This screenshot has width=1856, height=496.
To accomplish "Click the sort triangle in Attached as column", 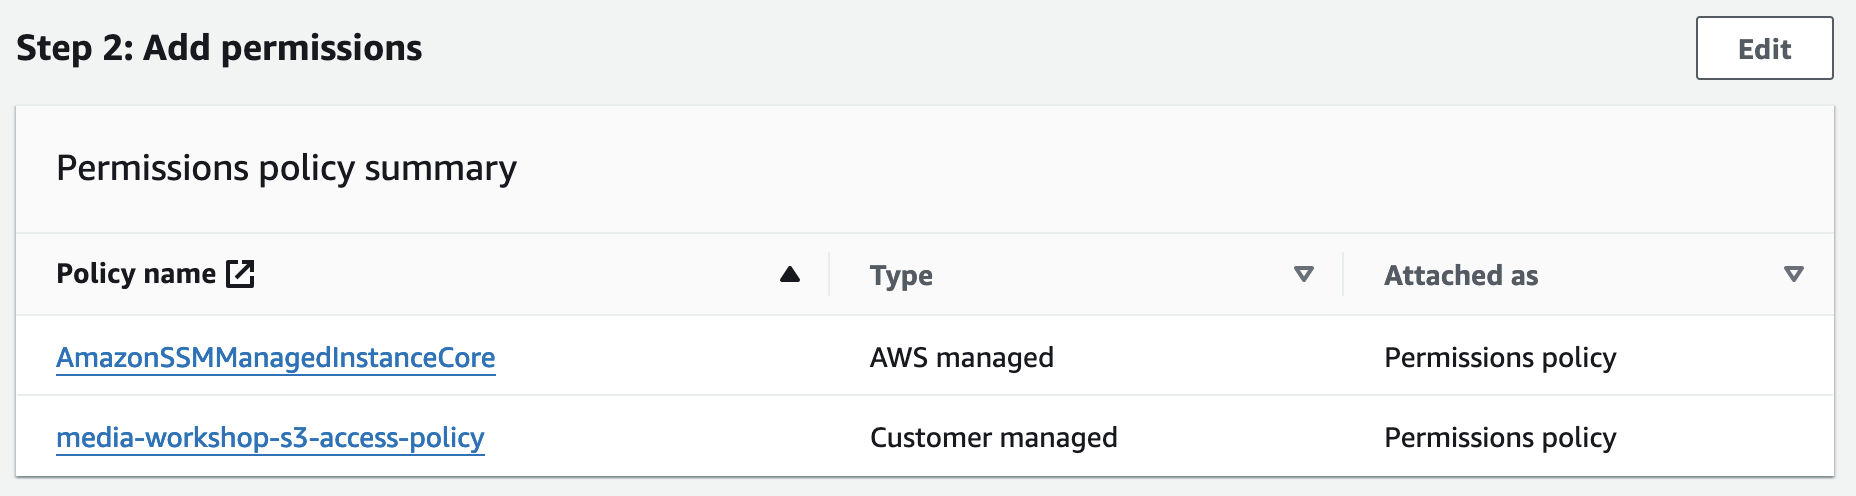I will 1794,274.
